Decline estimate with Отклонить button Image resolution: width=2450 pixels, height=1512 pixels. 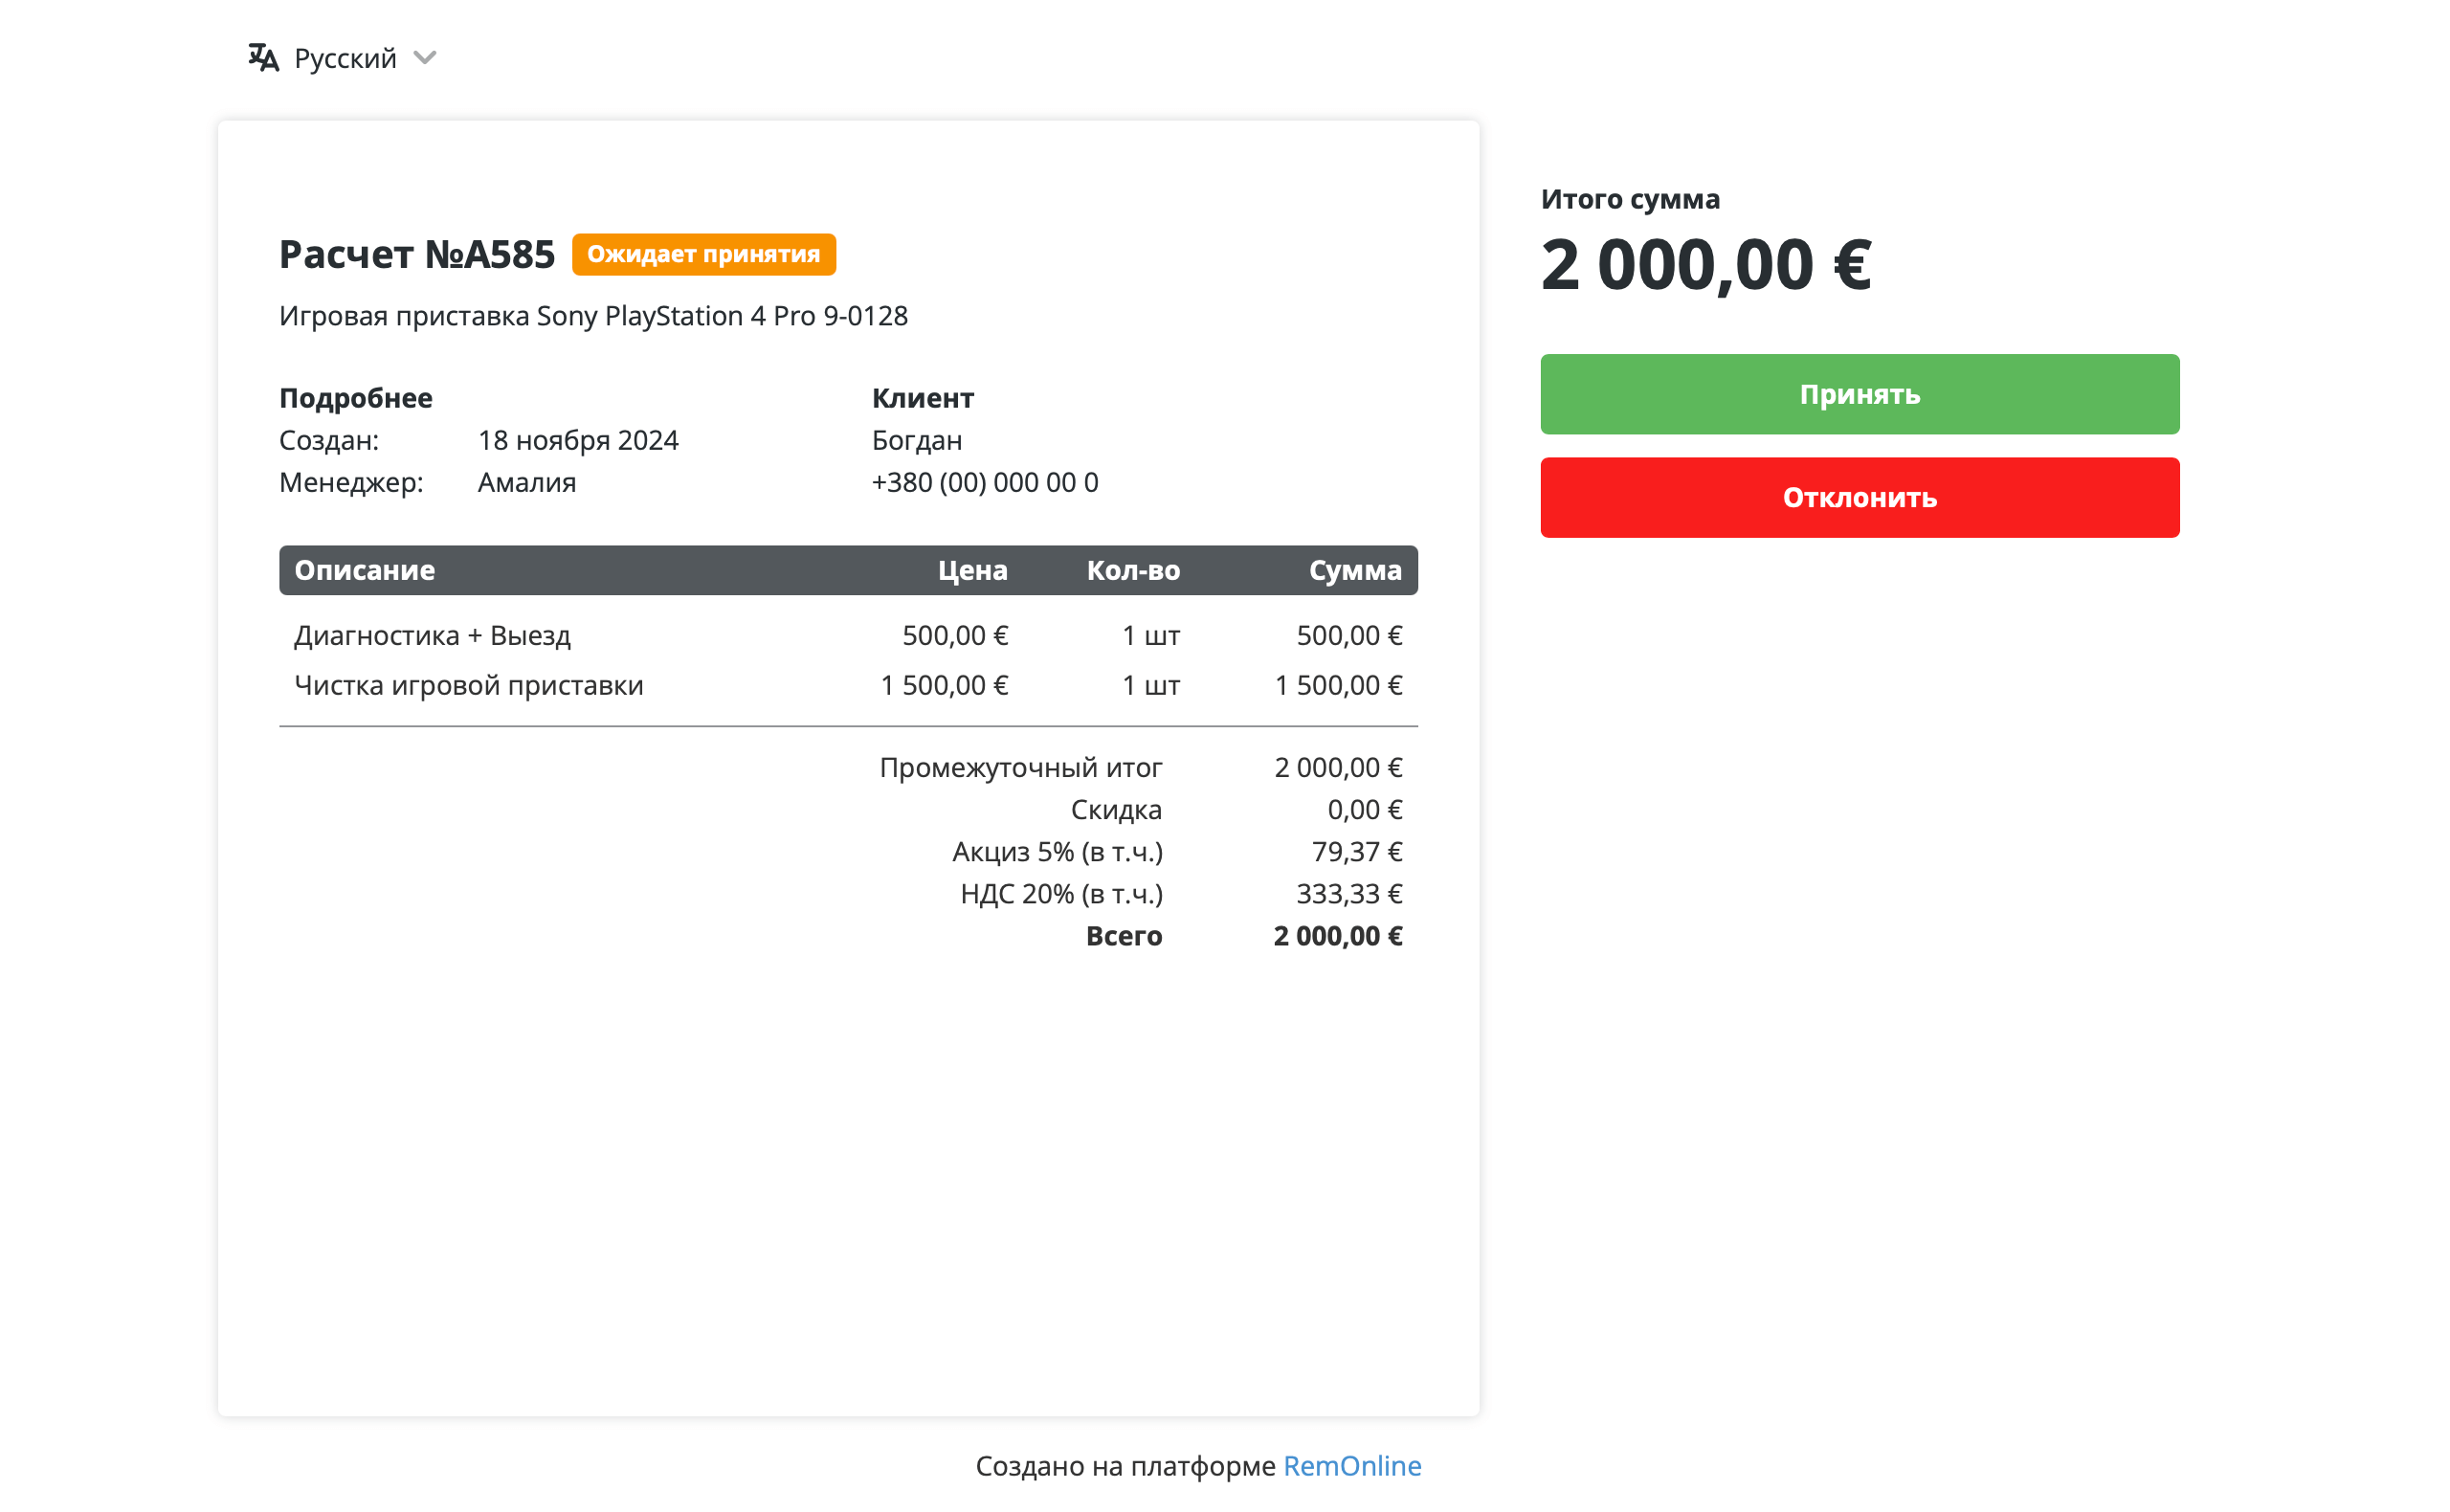pos(1859,497)
